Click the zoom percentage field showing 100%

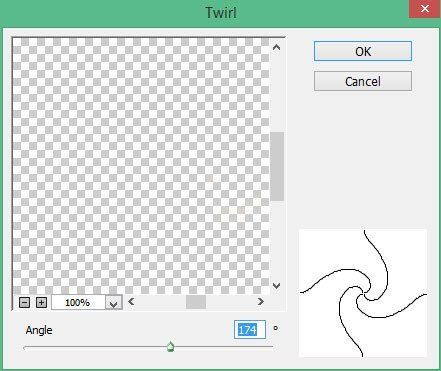(x=79, y=303)
